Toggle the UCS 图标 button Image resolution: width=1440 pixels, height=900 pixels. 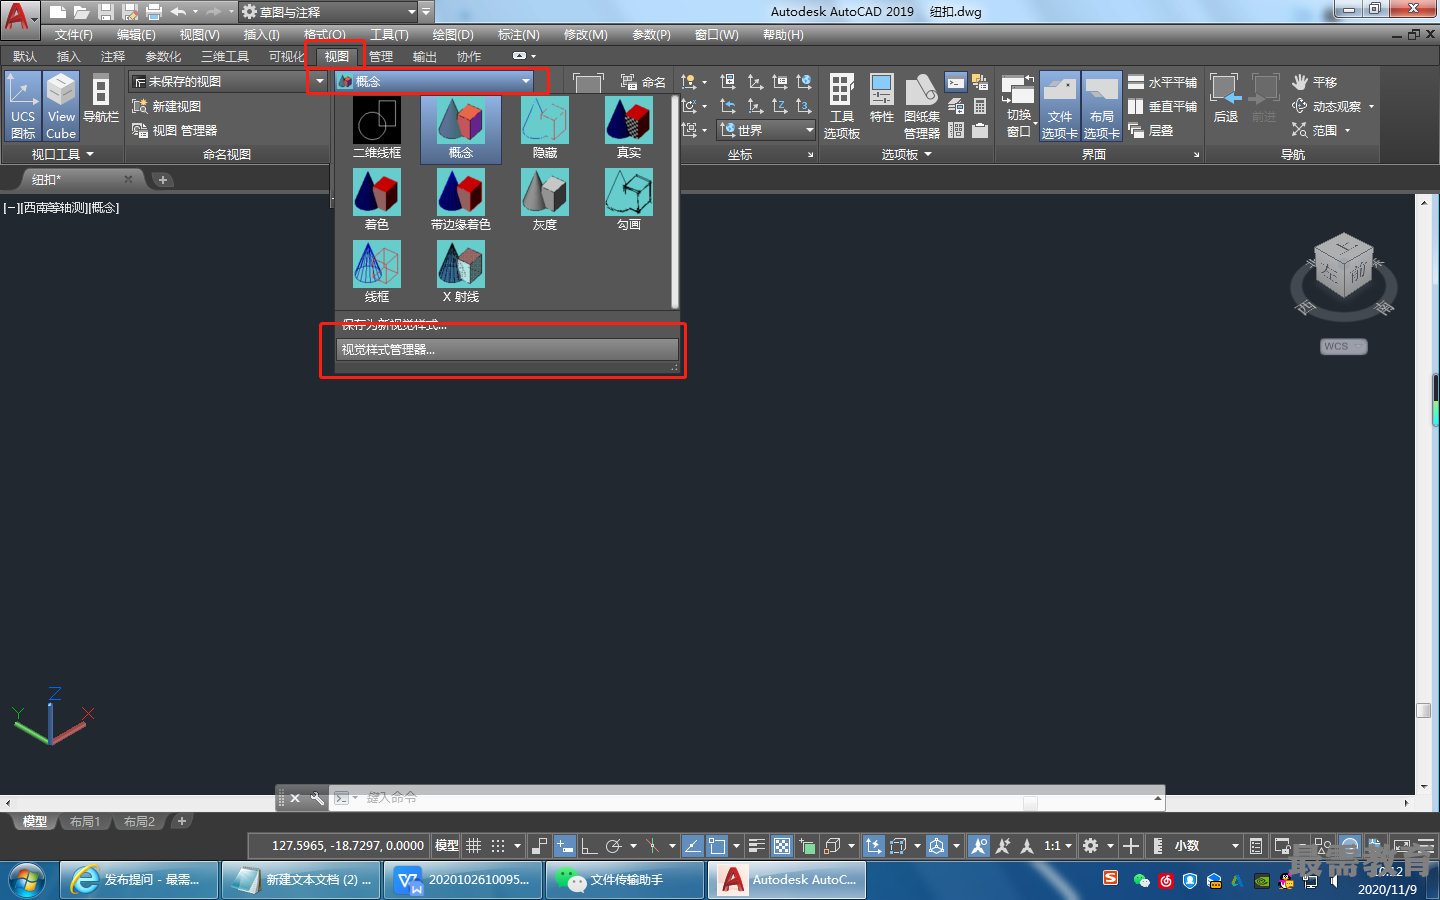[x=23, y=105]
